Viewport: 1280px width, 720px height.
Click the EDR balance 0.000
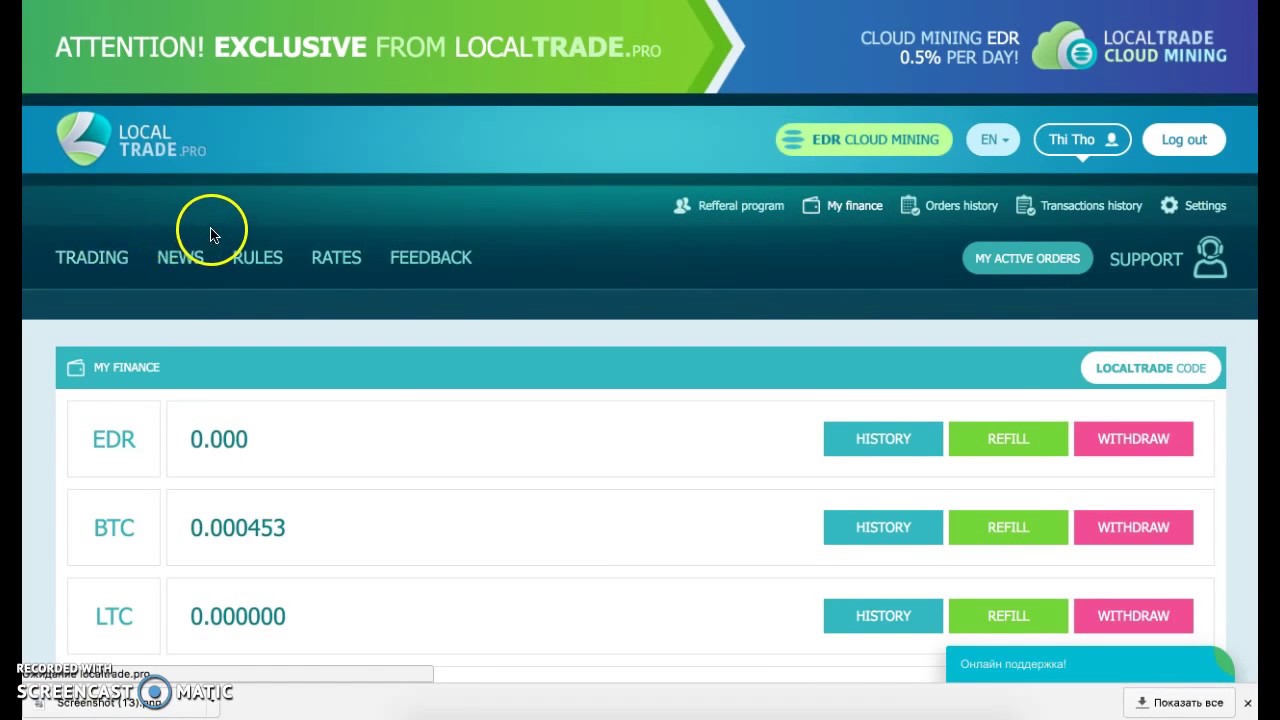pos(219,439)
